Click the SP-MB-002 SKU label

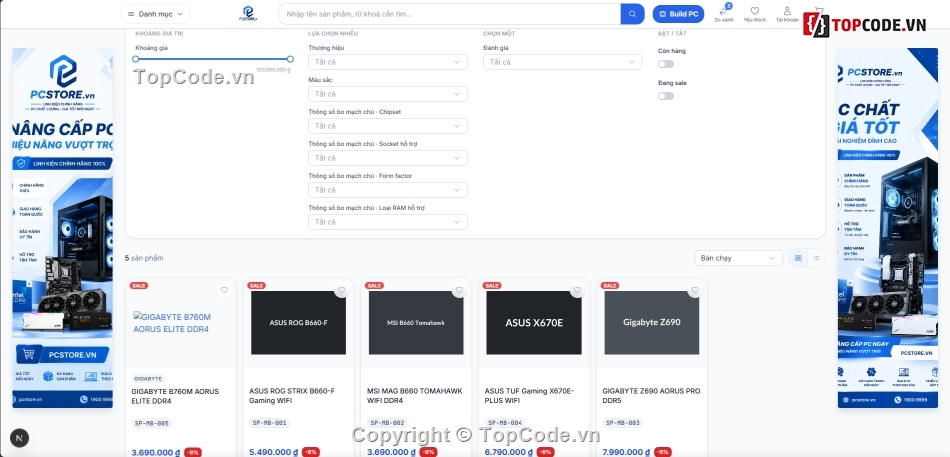387,423
